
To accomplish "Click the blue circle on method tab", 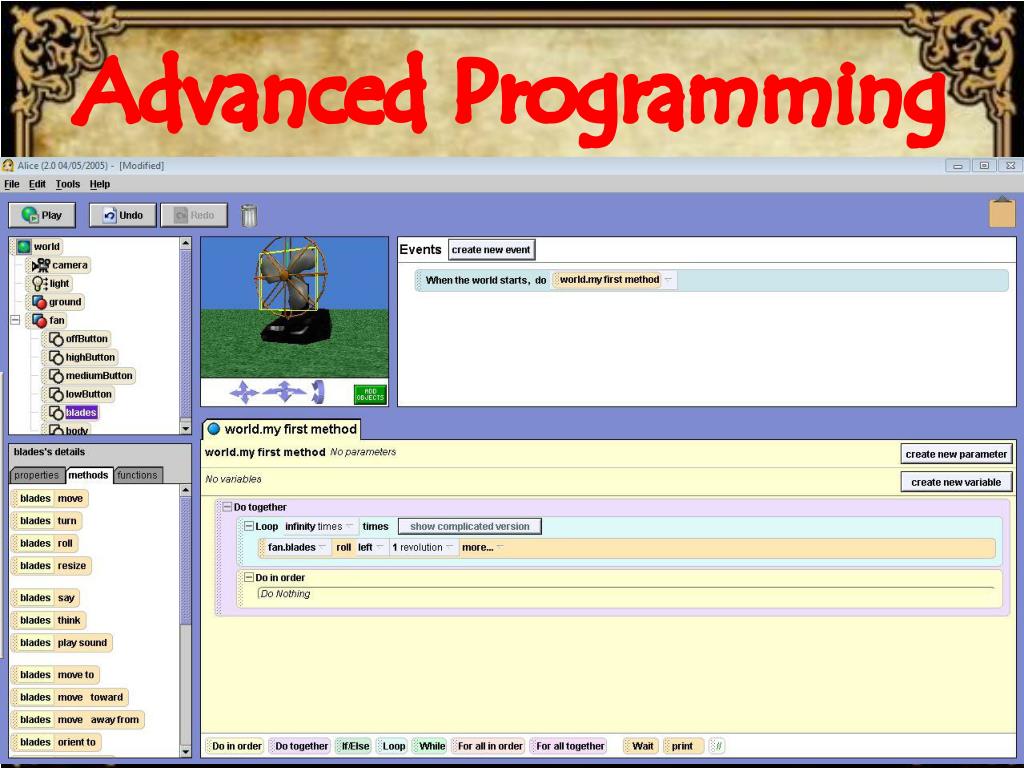I will tap(214, 429).
